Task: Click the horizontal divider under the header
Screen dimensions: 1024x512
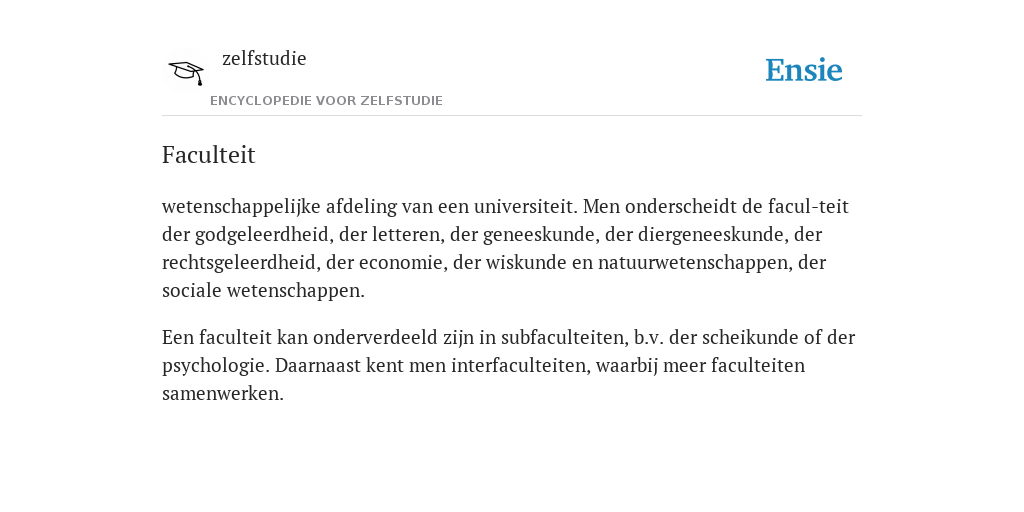Action: (512, 116)
